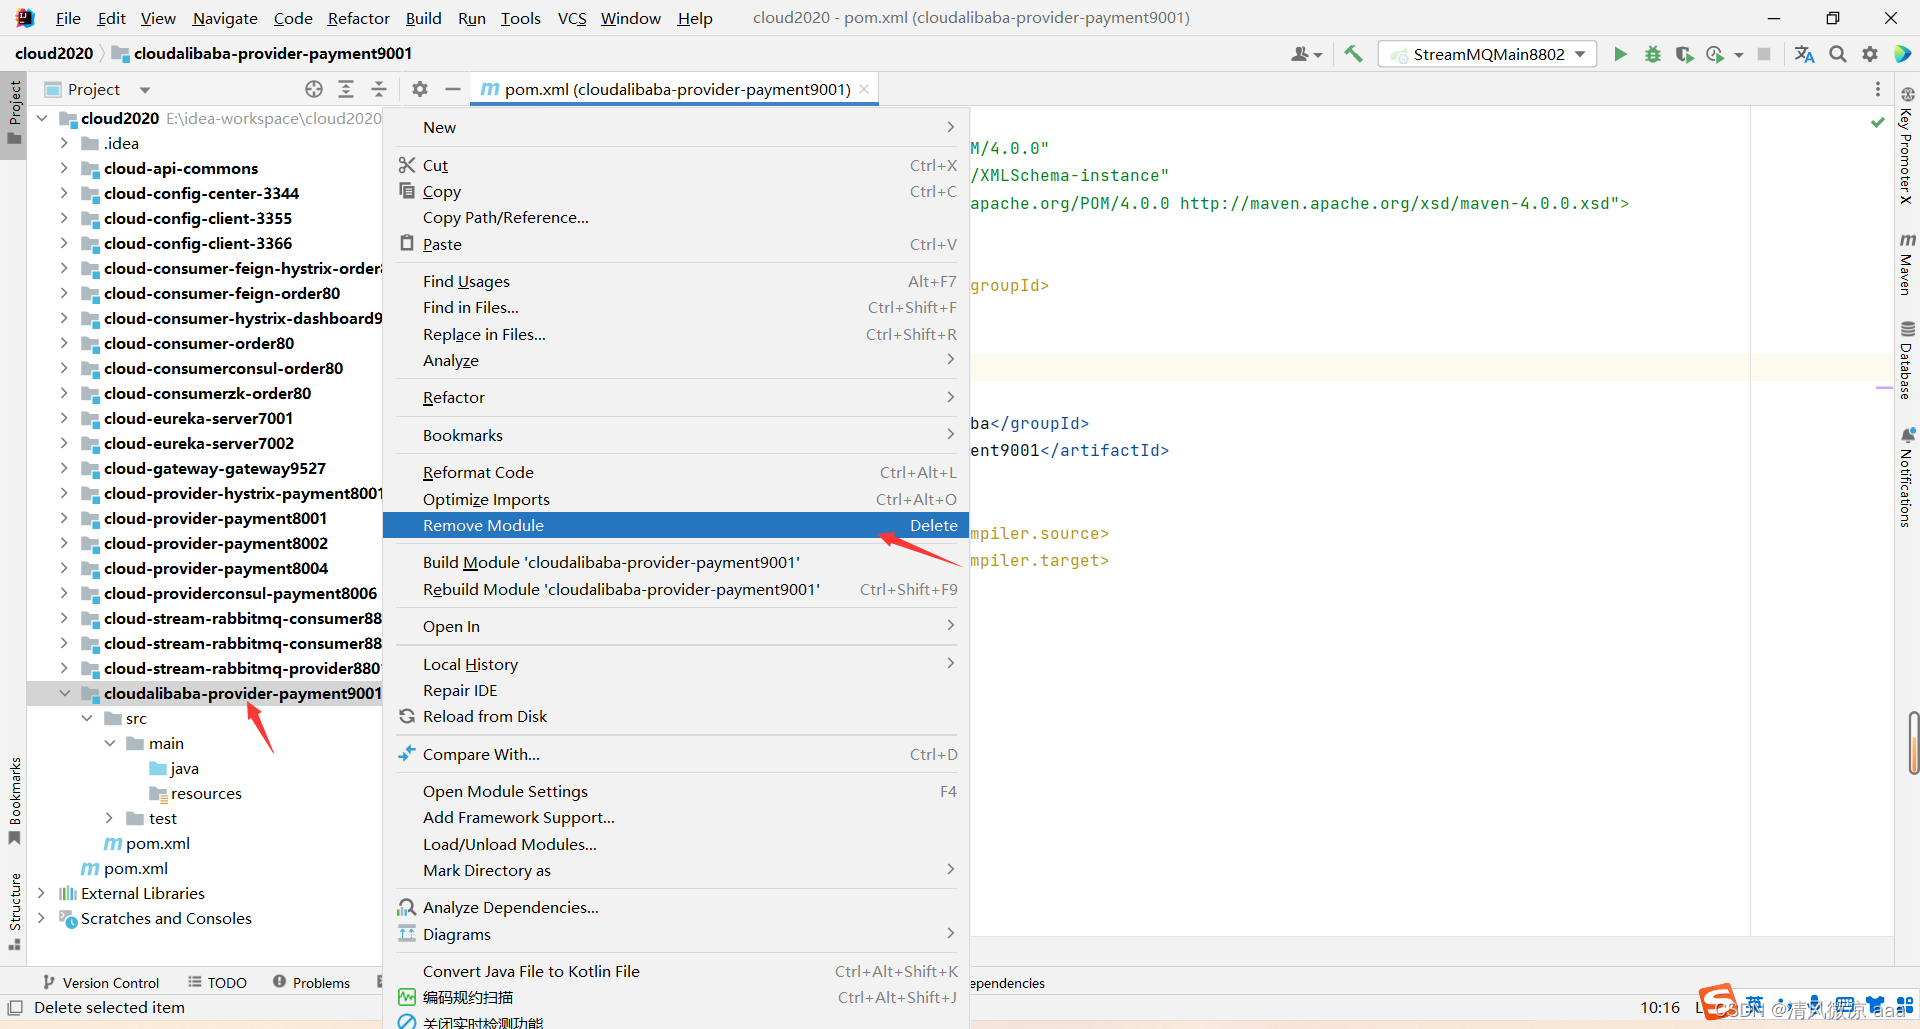Screen dimensions: 1920x1029
Task: Open the Translate icon in toolbar
Action: pyautogui.click(x=1804, y=54)
